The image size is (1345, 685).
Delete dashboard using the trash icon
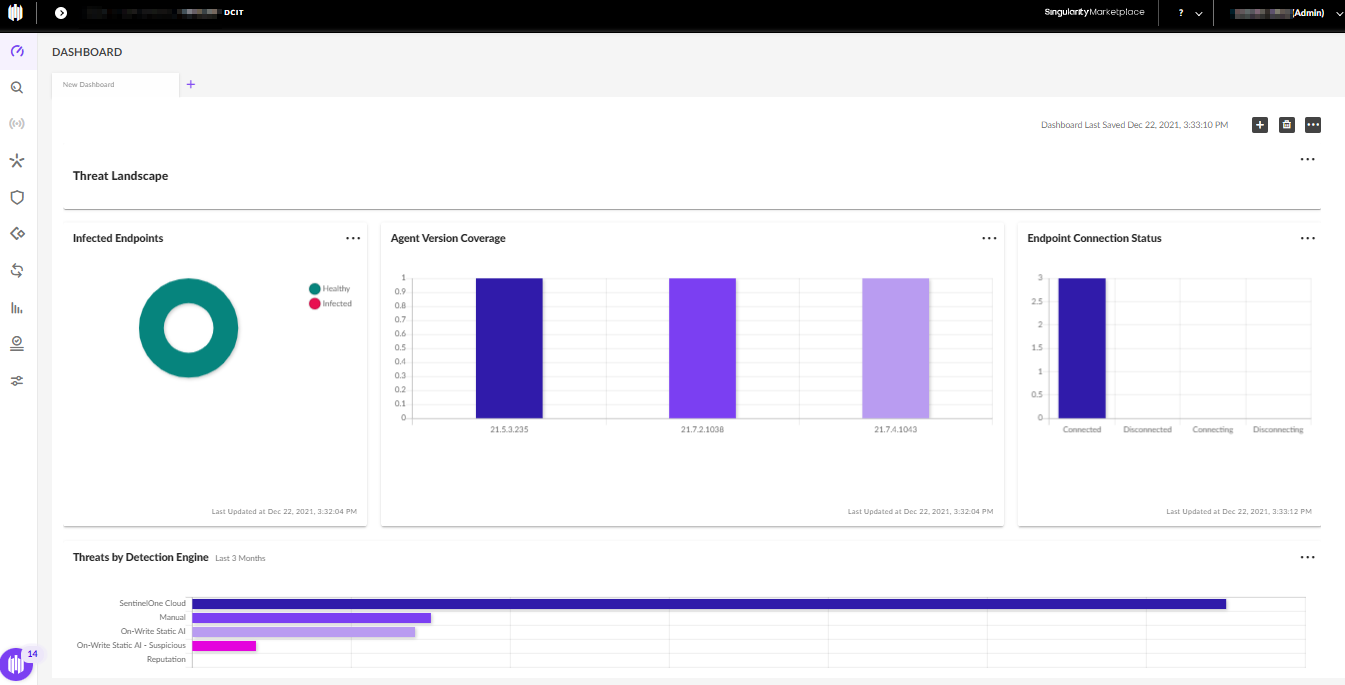1287,125
